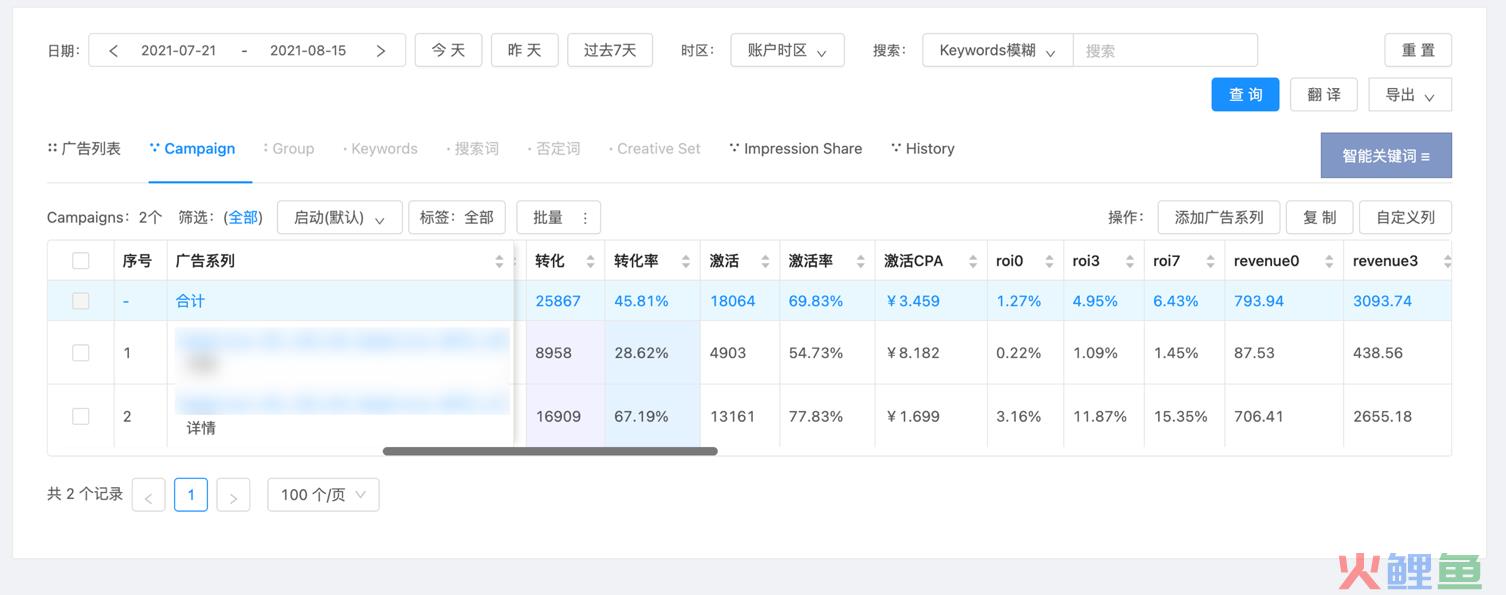Sort by revenue3 column arrows
The image size is (1506, 595).
tap(1447, 261)
